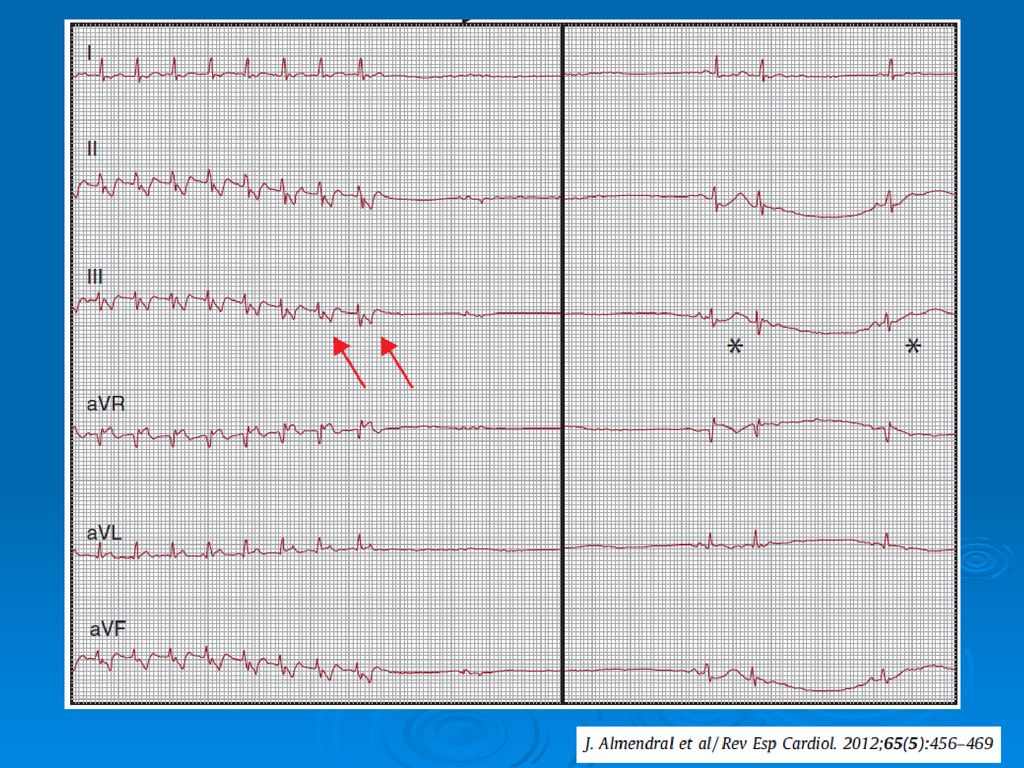Click the lead III label
The height and width of the screenshot is (768, 1024).
(x=95, y=277)
